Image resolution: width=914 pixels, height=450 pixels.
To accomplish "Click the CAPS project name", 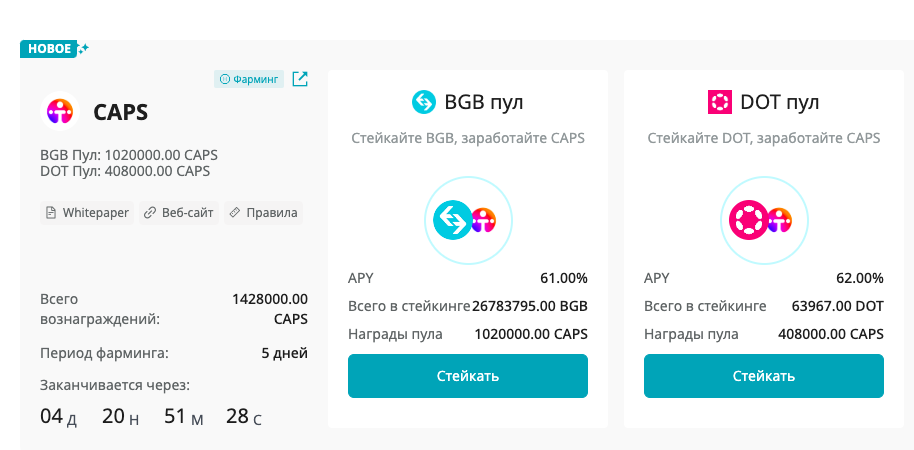I will pos(120,112).
